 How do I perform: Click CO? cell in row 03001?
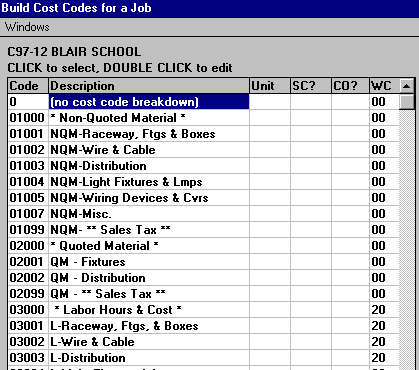[x=350, y=326]
